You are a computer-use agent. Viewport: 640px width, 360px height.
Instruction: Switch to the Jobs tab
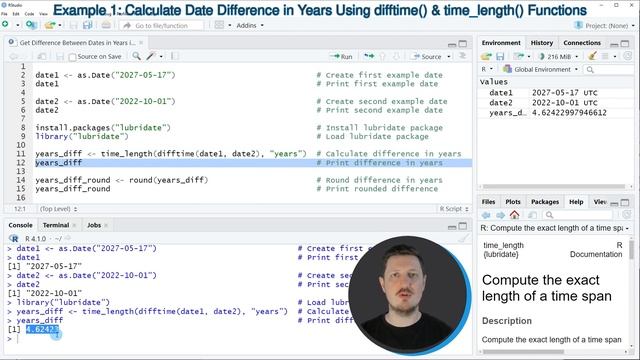tap(94, 225)
